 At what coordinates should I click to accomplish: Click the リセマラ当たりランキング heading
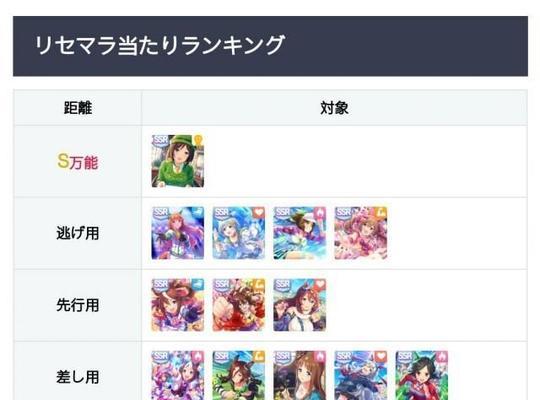[x=159, y=45]
